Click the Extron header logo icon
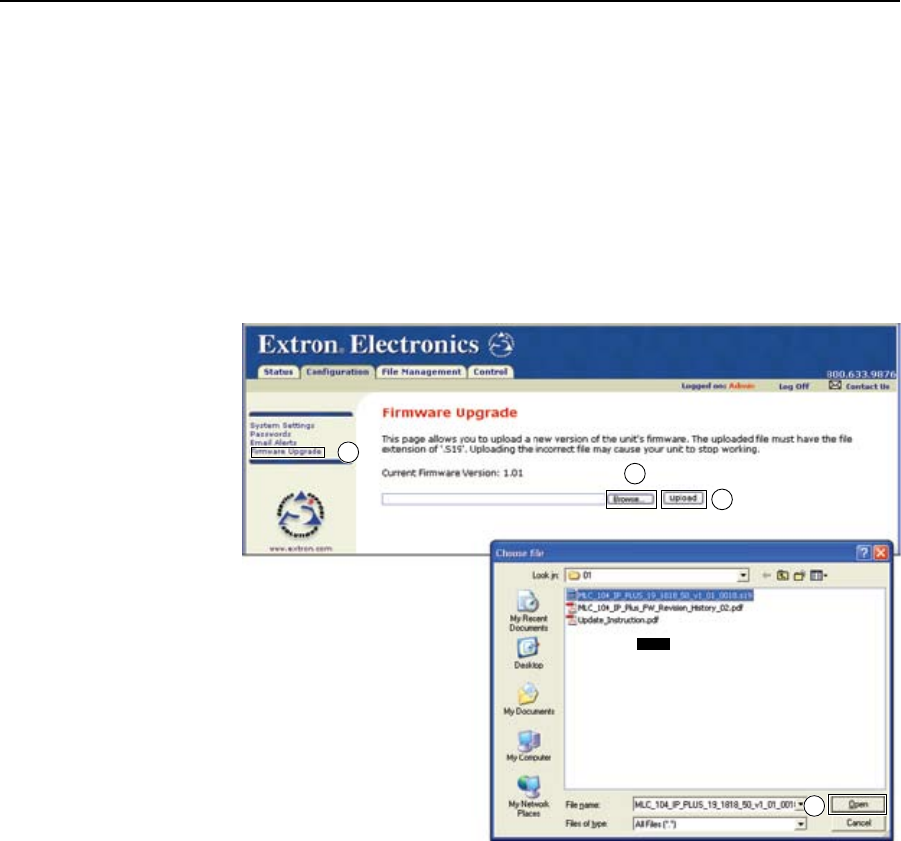This screenshot has height=841, width=901. click(501, 344)
